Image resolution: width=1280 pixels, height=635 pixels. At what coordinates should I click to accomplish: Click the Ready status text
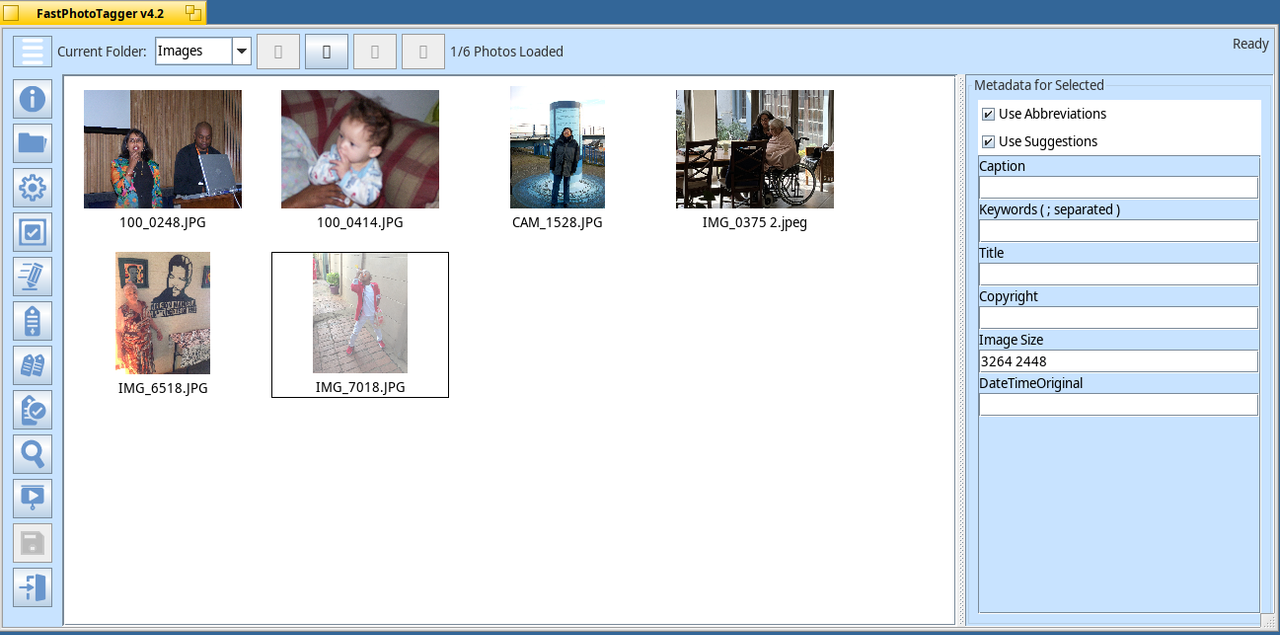[x=1250, y=44]
